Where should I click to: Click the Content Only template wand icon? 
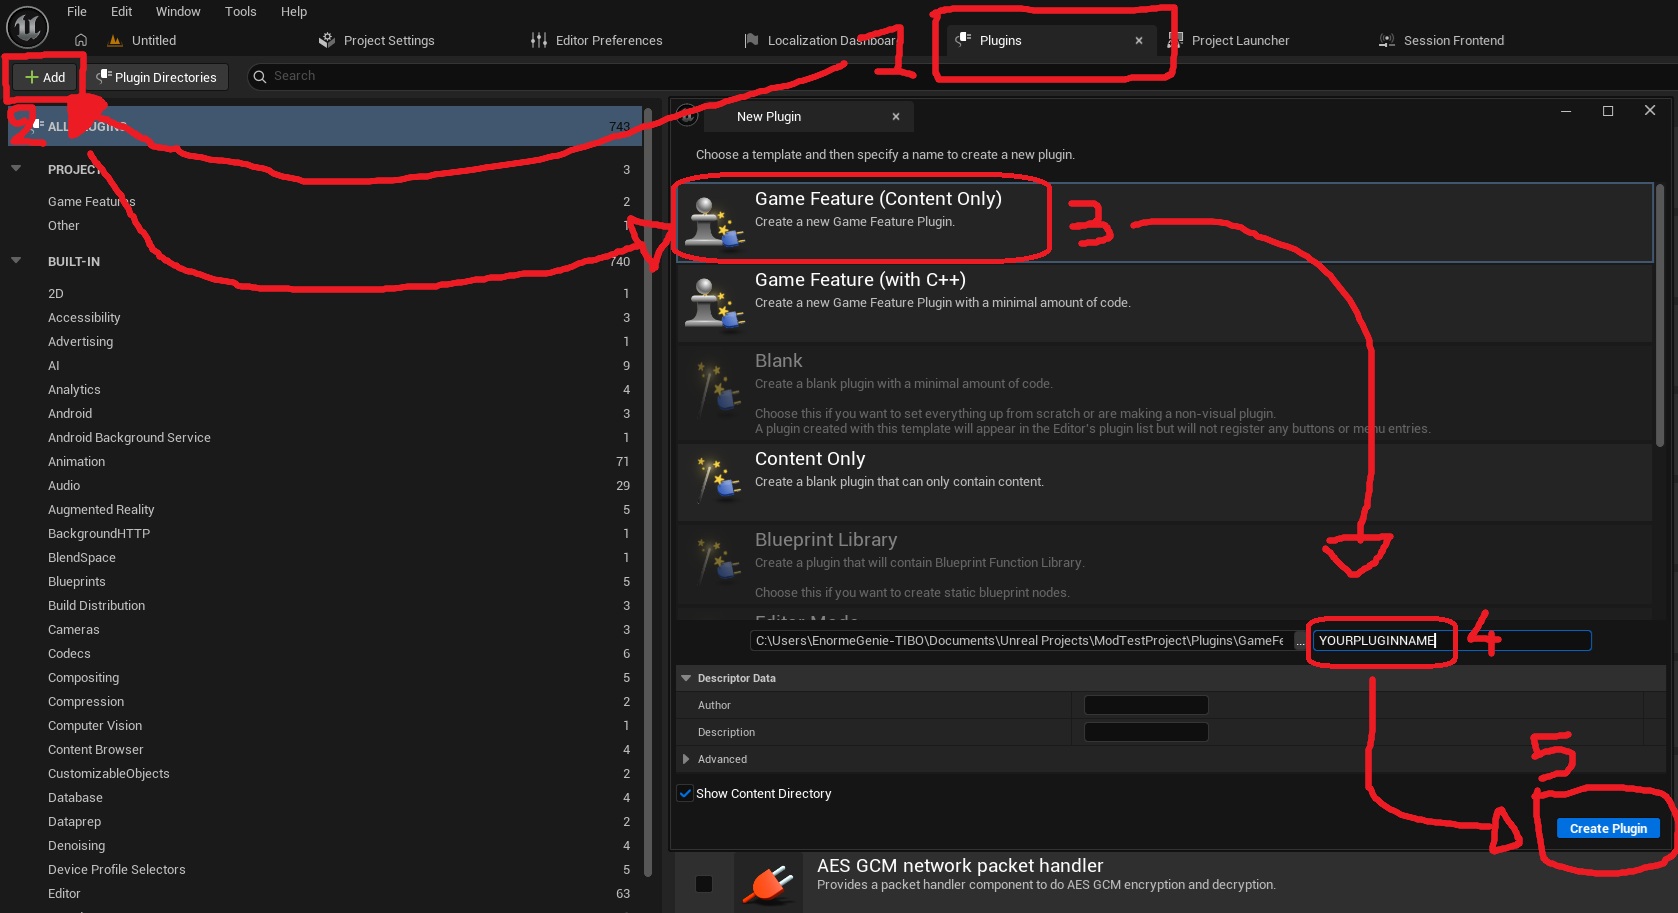point(718,479)
